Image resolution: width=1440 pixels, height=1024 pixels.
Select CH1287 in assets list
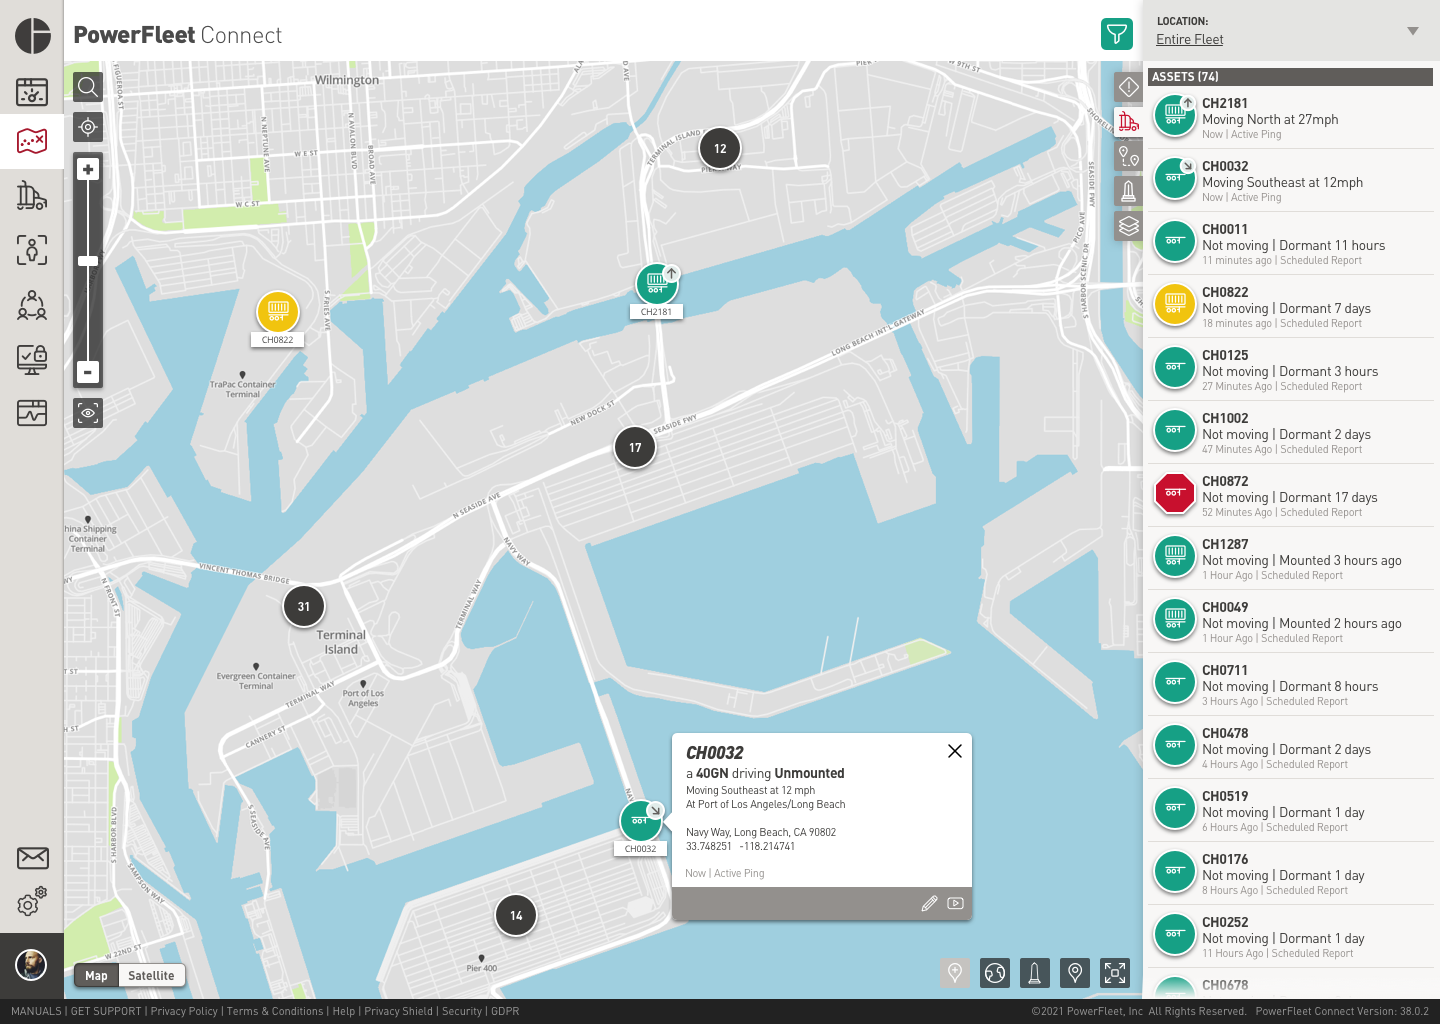coord(1291,559)
